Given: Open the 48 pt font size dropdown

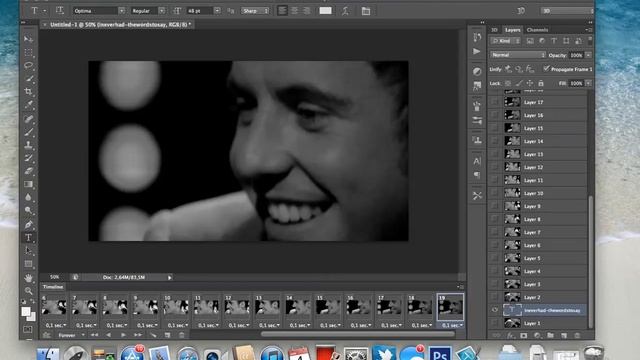Looking at the screenshot, I should [x=217, y=11].
